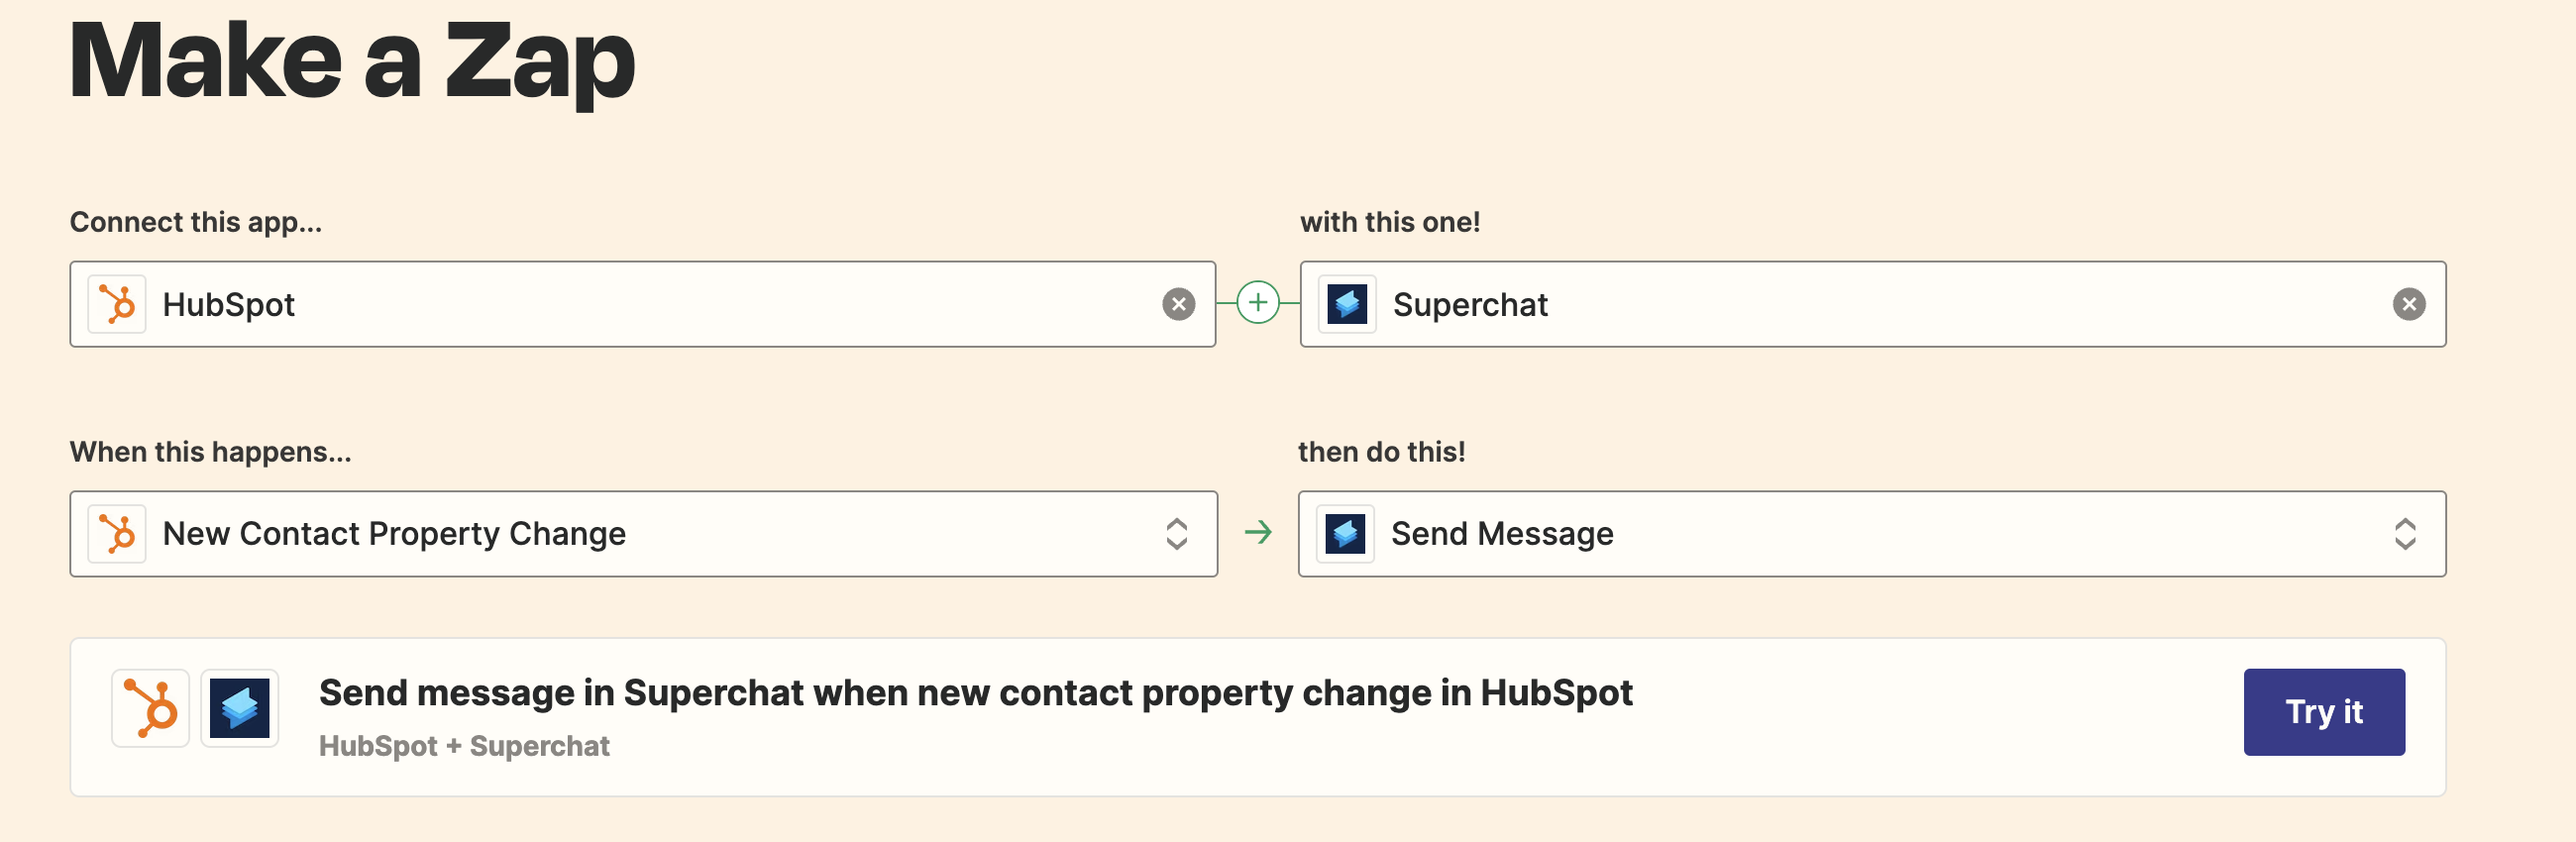Click the plus connector between the two apps
The width and height of the screenshot is (2576, 842).
click(1258, 304)
